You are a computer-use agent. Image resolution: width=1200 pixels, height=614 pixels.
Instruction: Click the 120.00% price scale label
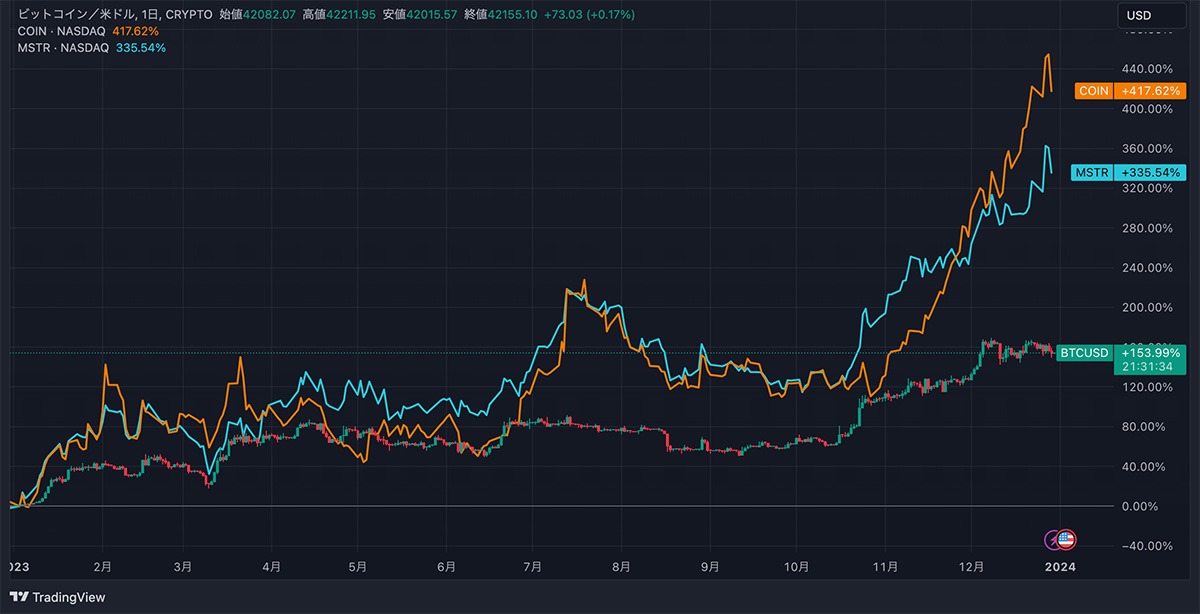[1145, 387]
